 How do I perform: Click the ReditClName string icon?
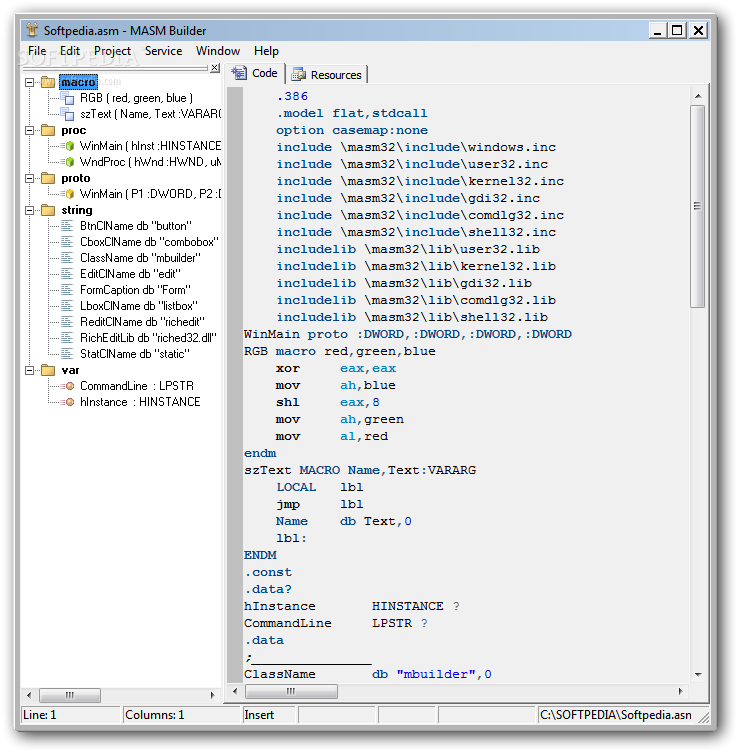pyautogui.click(x=67, y=322)
